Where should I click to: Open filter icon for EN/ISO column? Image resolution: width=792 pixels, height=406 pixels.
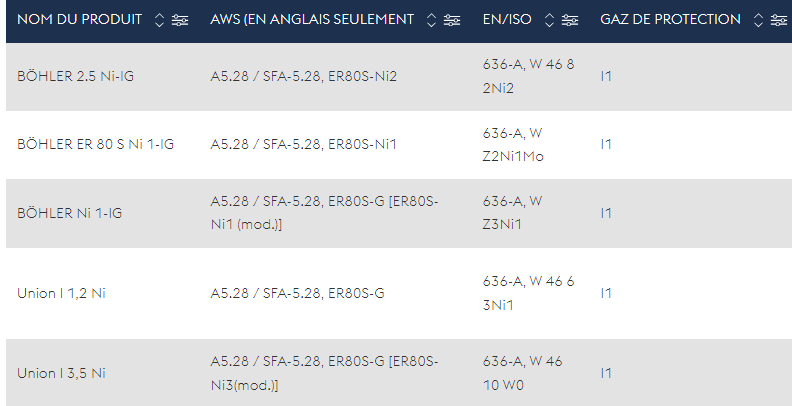(x=570, y=20)
